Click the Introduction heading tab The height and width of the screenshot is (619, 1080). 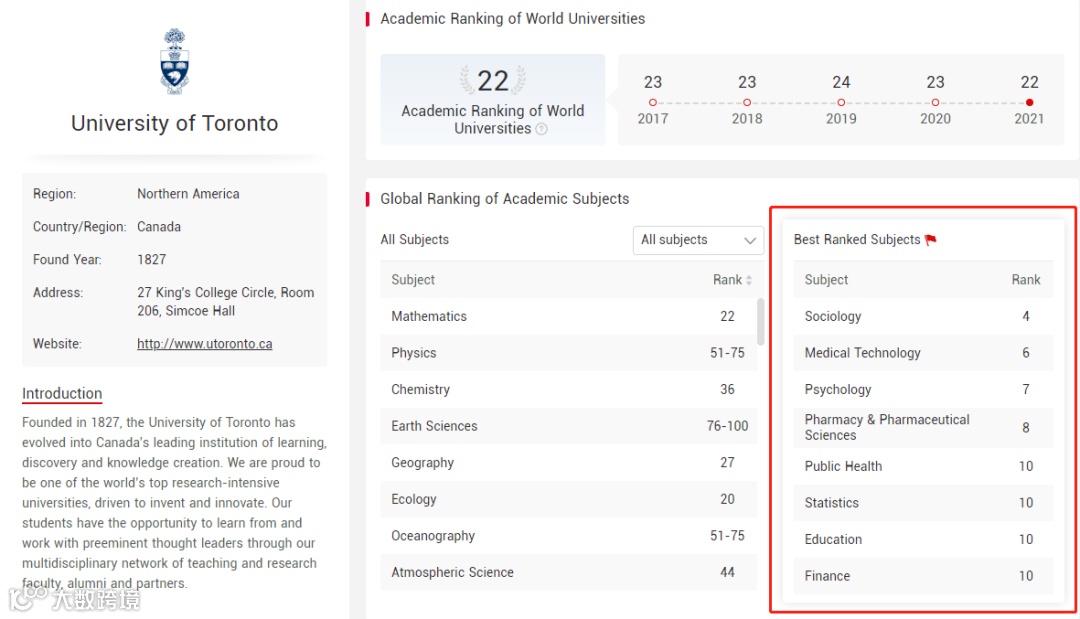click(x=62, y=394)
